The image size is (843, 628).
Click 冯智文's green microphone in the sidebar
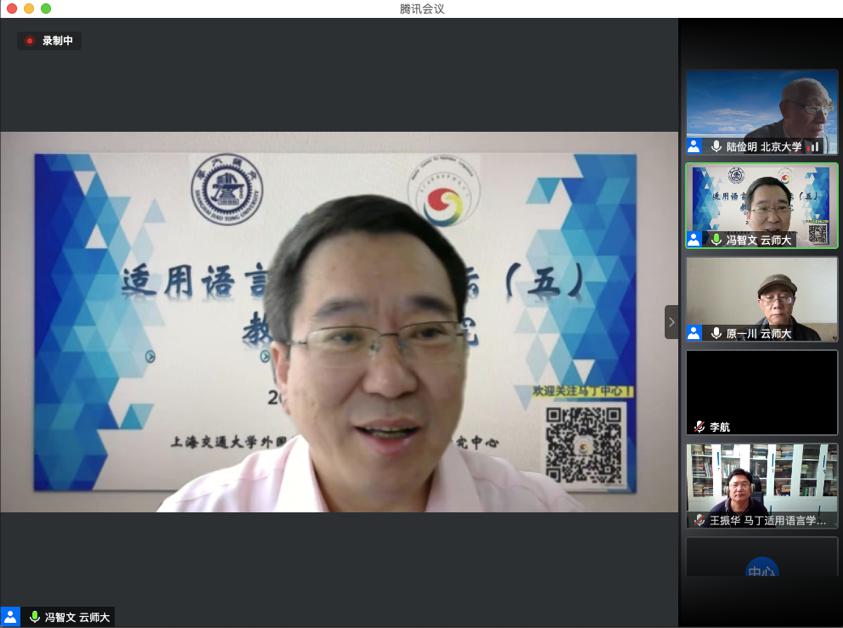[716, 240]
